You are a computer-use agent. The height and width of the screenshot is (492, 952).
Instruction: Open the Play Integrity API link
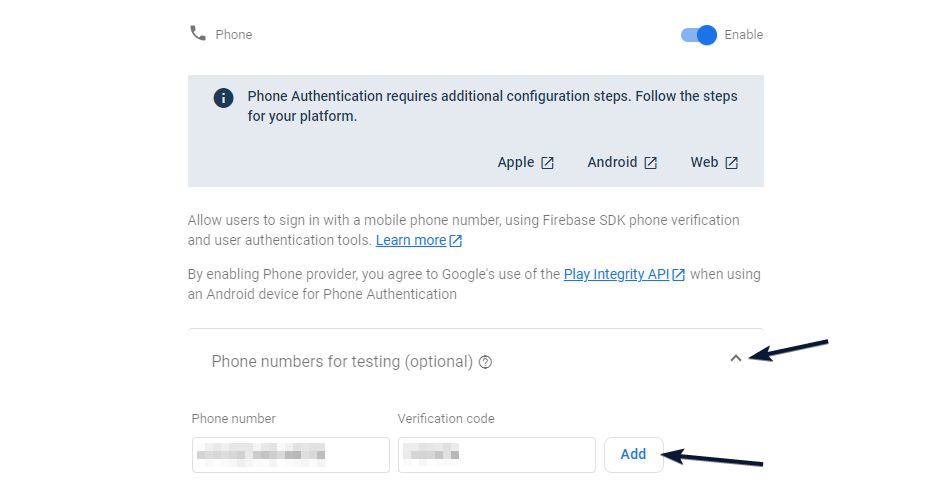[616, 274]
